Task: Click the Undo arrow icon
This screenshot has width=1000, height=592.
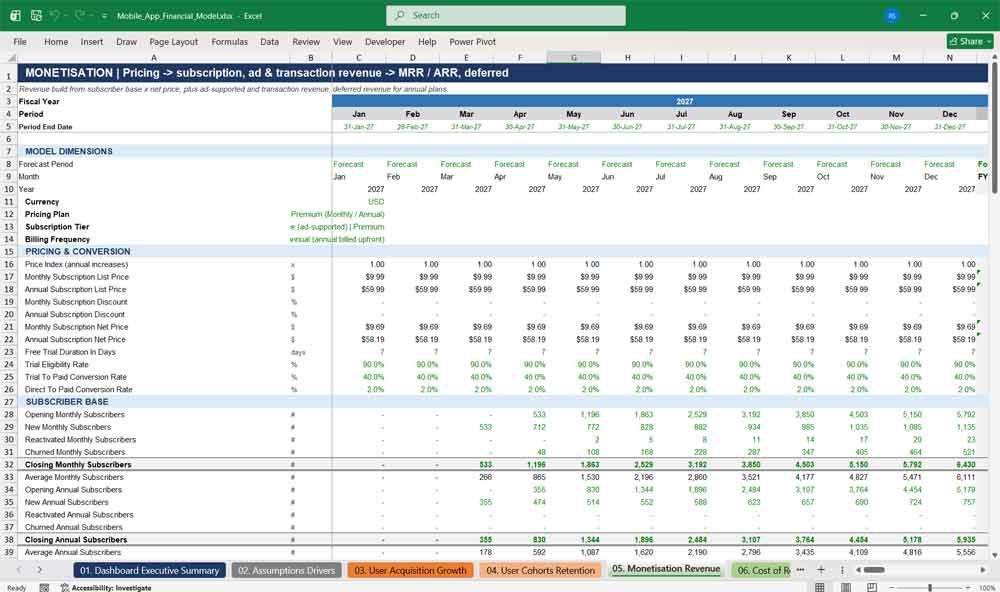Action: click(x=55, y=15)
